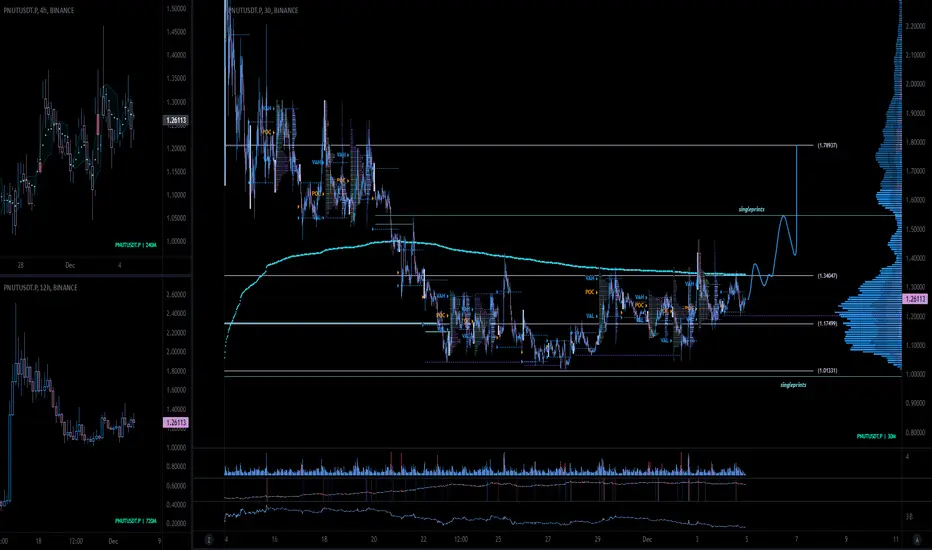932x550 pixels.
Task: Click the (1.78937) level label
Action: 827,145
